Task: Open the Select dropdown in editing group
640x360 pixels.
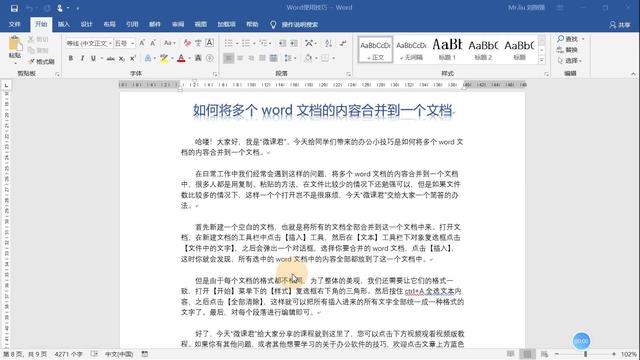Action: (570, 60)
